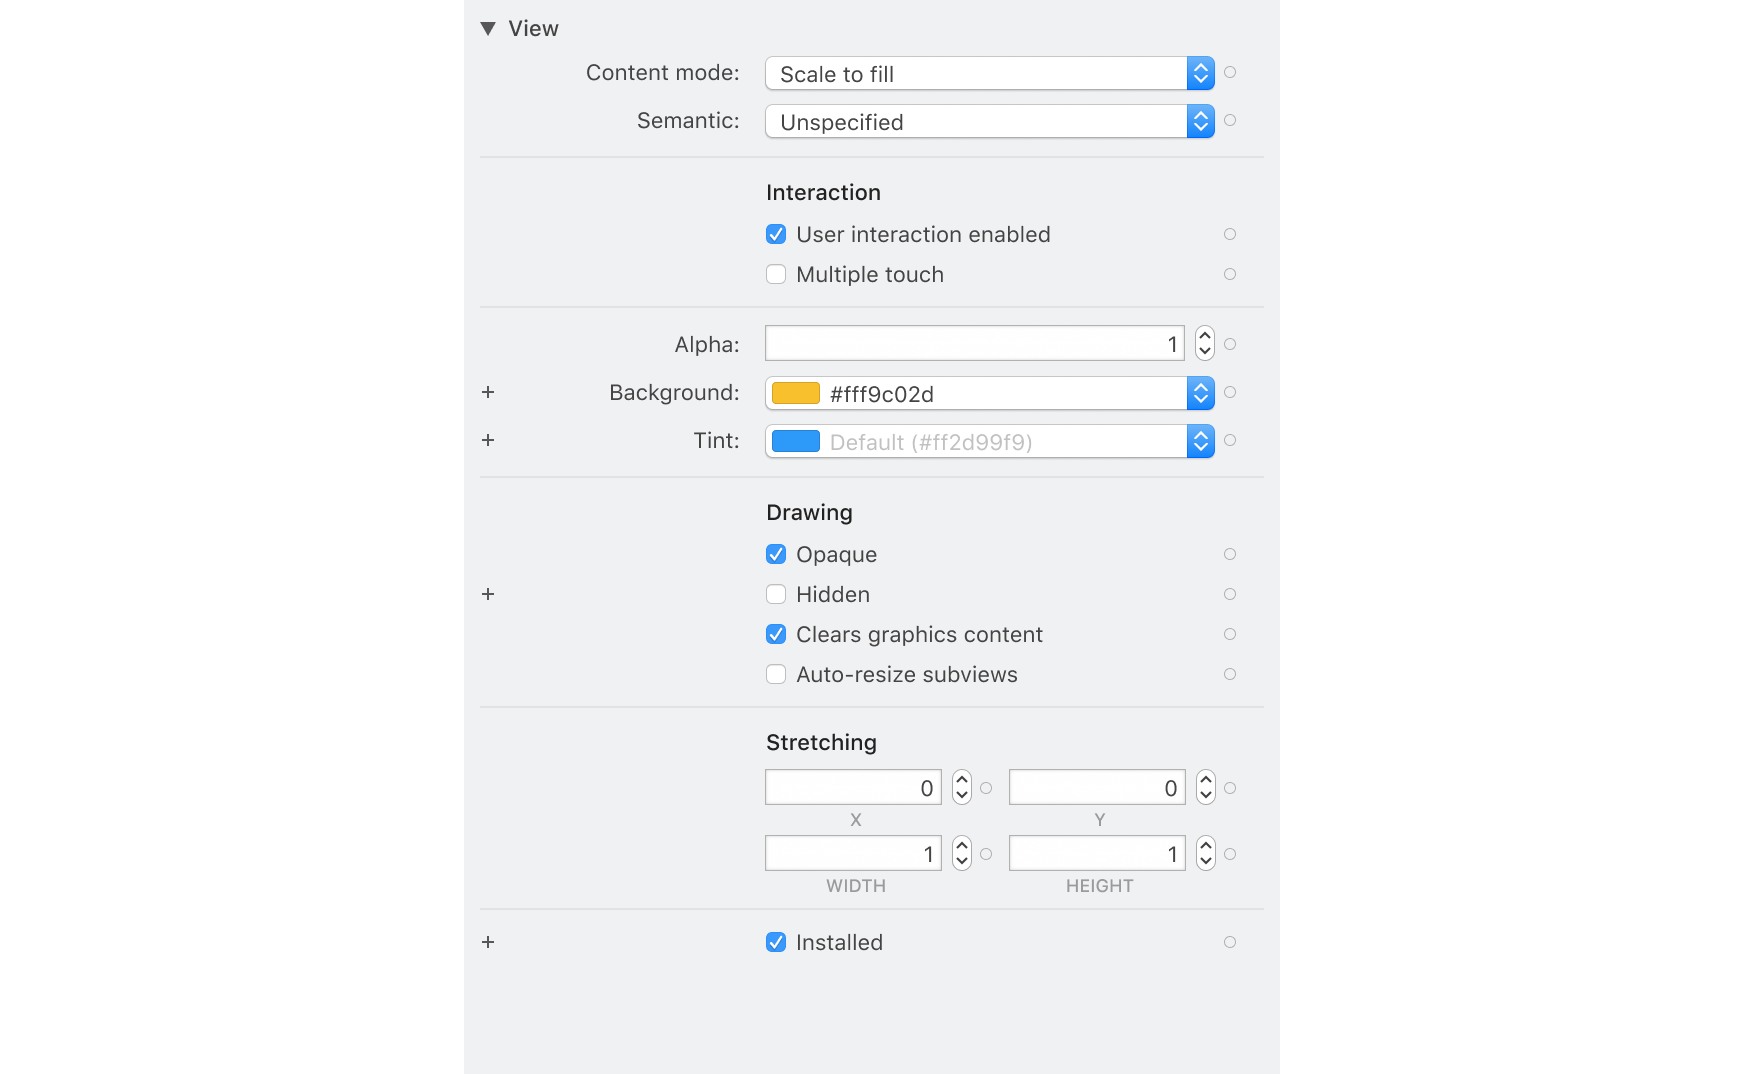Collapse the View section disclosure triangle

[488, 28]
